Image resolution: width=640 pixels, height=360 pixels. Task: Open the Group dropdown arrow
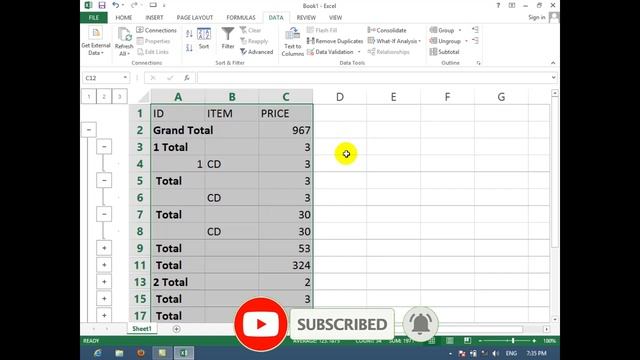pos(460,30)
